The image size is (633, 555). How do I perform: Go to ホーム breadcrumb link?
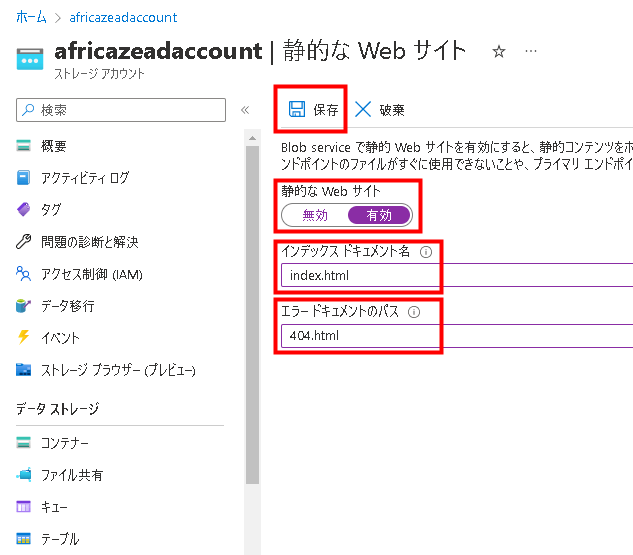pos(31,17)
